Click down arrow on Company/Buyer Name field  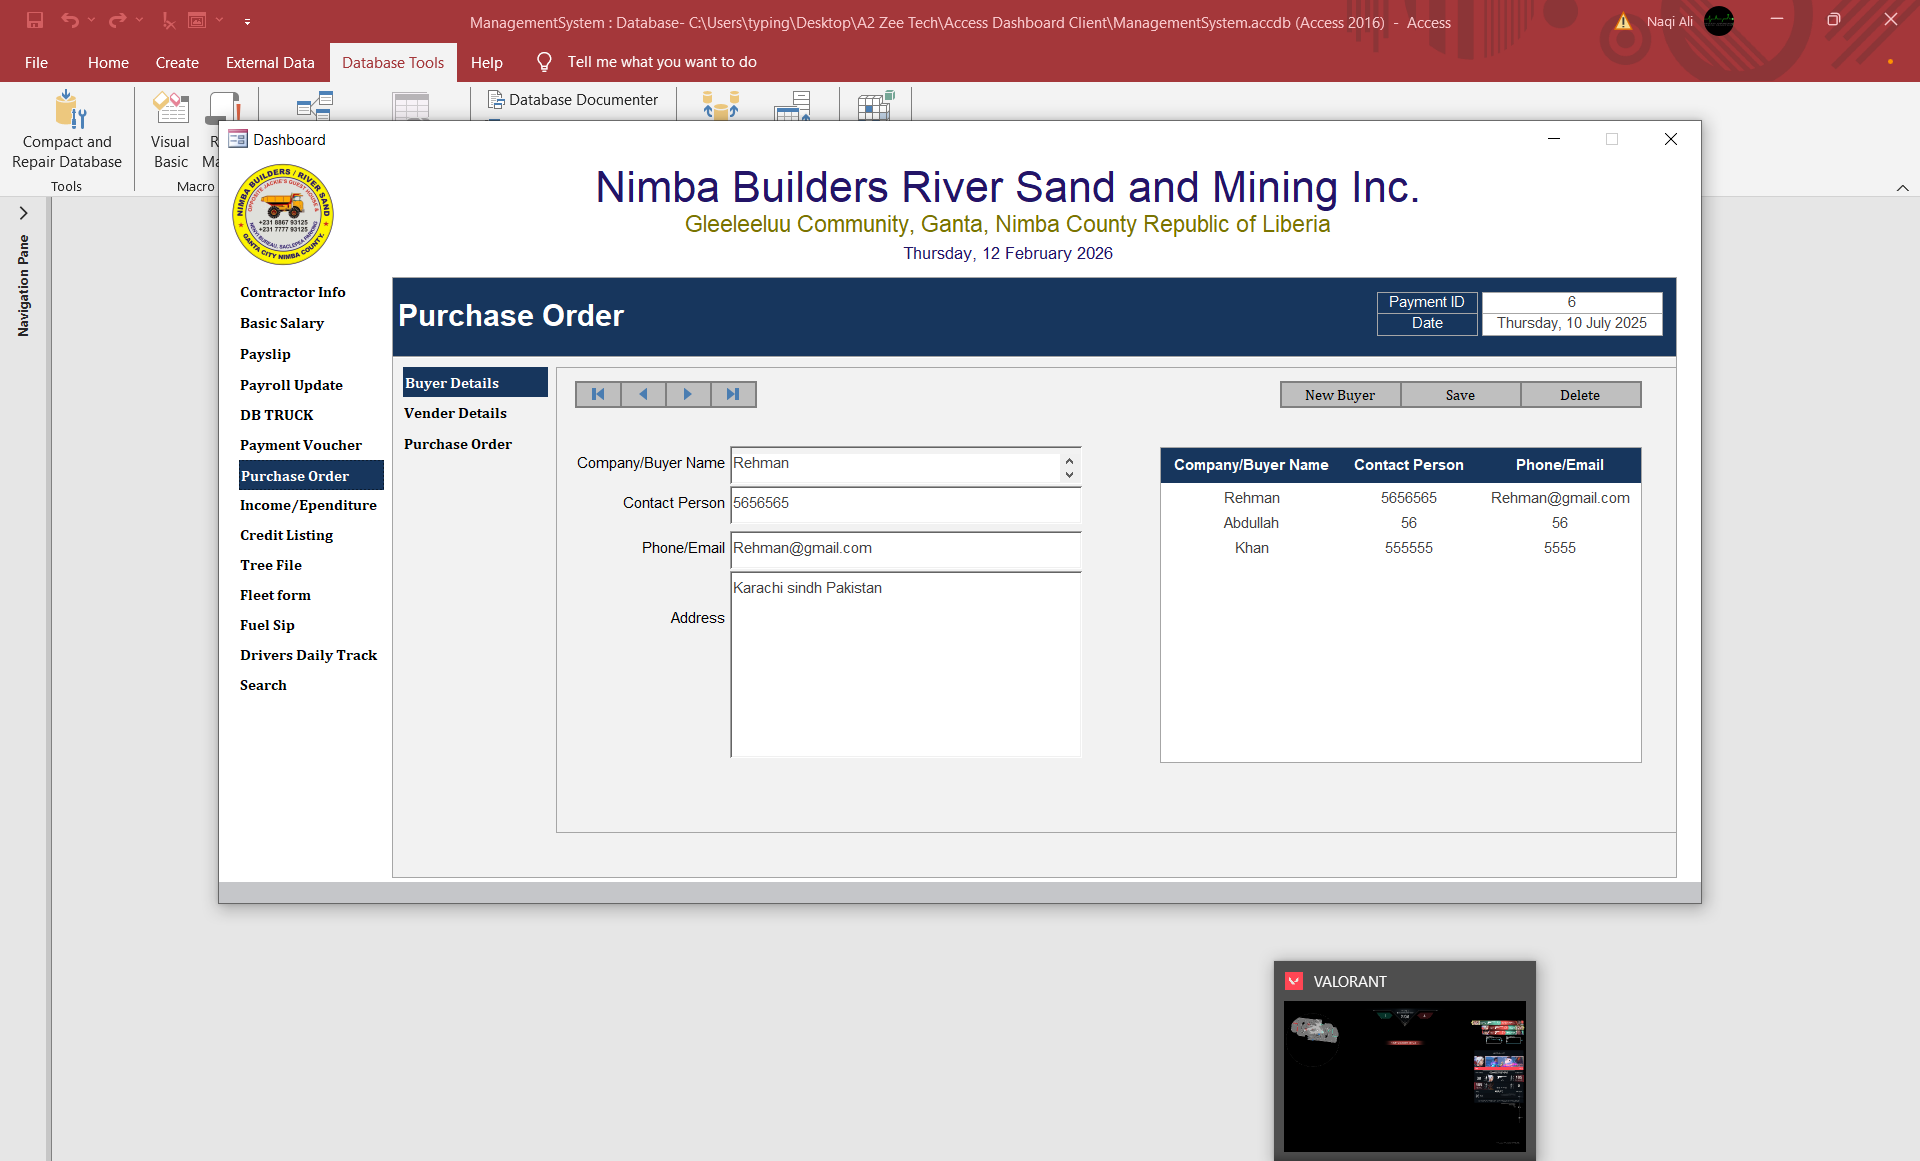[x=1069, y=474]
